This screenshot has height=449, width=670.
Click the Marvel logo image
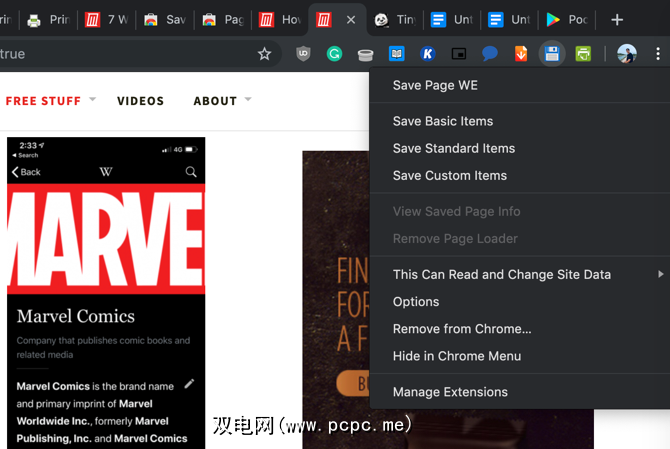[x=106, y=239]
